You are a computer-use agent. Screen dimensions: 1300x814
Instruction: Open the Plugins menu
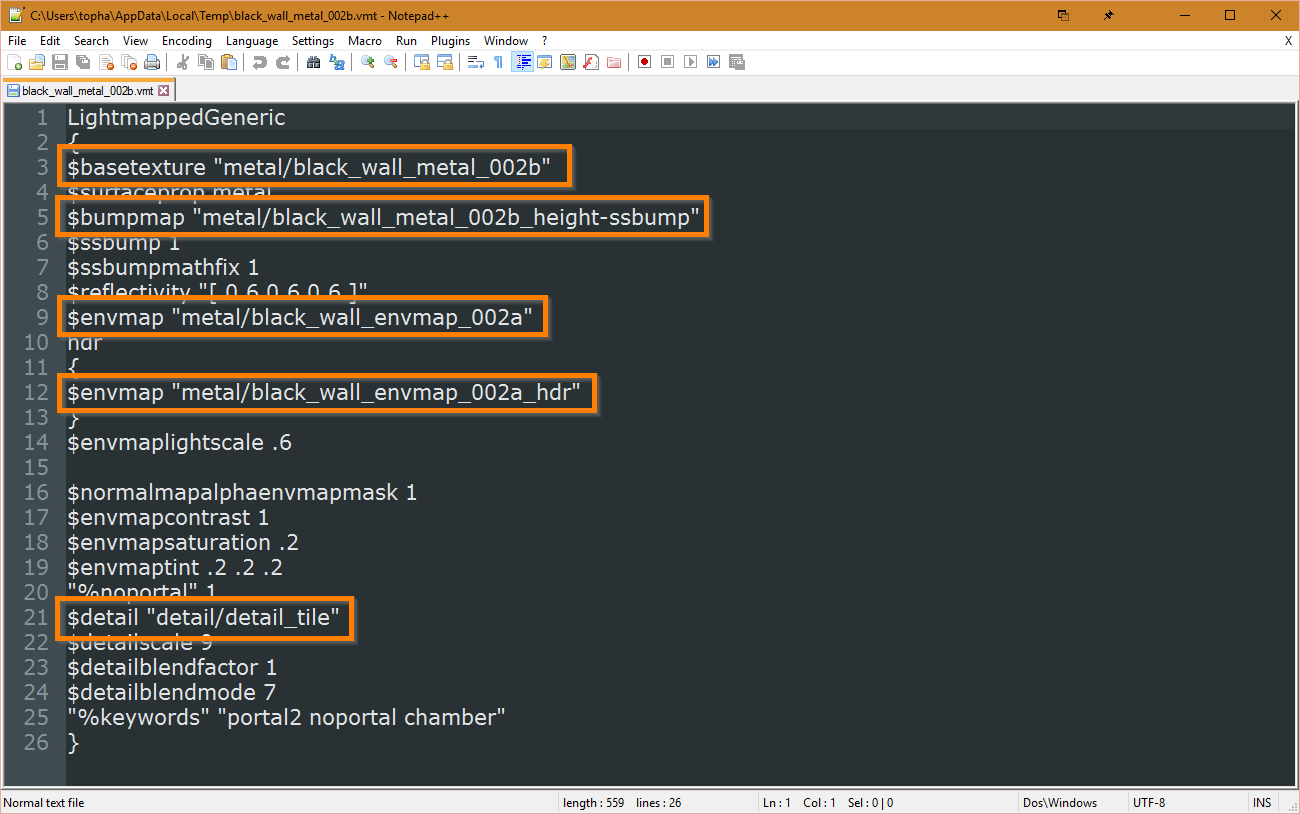click(451, 41)
